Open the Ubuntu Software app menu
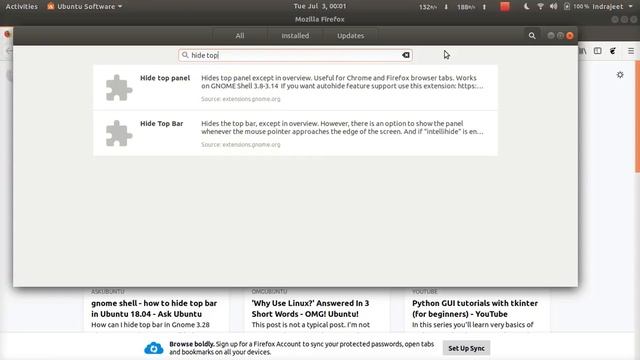Screen dimensions: 640x360 [85, 7]
